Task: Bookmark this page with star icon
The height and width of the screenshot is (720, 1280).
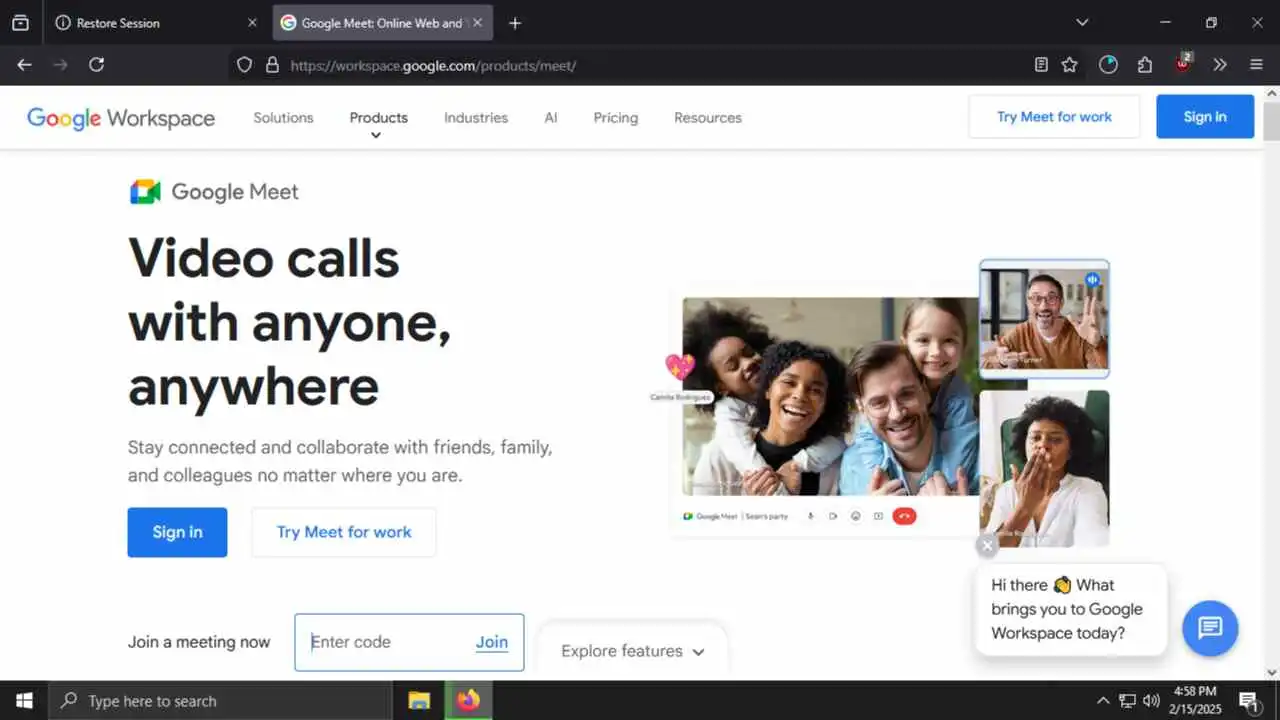Action: click(1069, 65)
